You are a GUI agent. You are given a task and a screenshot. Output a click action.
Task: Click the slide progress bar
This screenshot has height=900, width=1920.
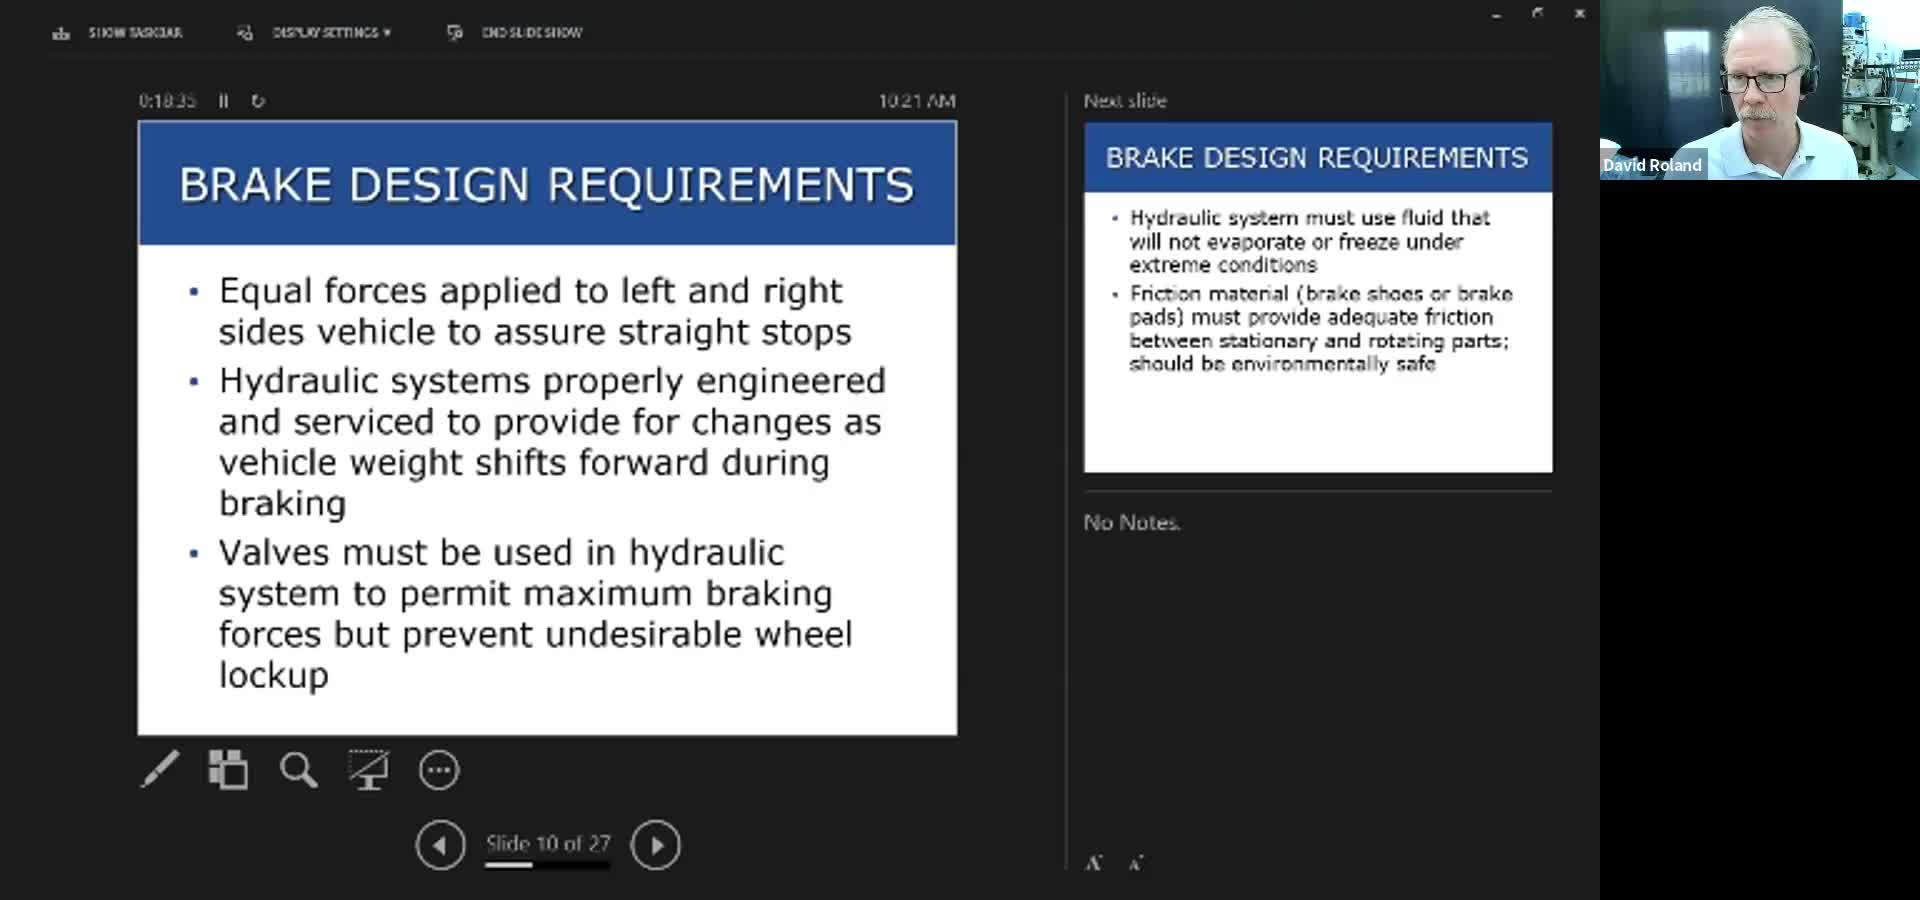pyautogui.click(x=548, y=865)
